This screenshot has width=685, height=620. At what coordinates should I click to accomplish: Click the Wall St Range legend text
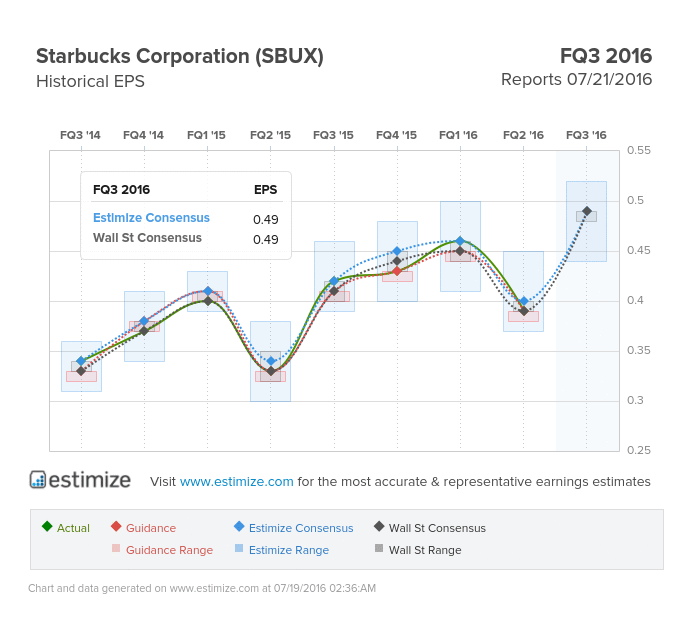(425, 550)
